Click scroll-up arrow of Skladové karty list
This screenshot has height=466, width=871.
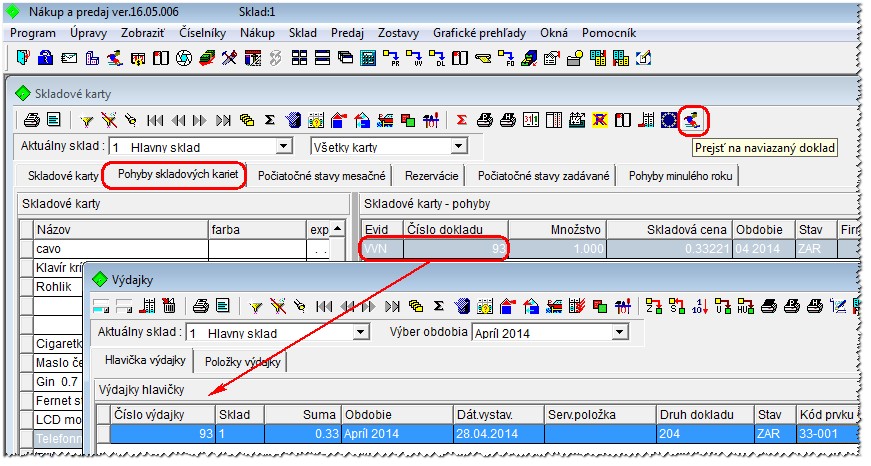337,229
